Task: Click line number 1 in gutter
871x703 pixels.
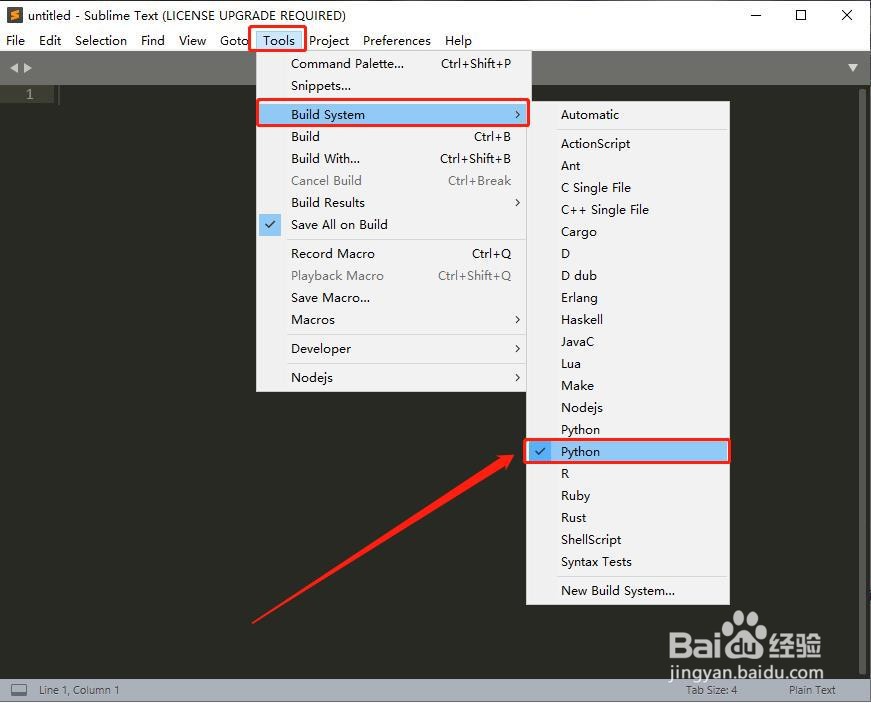Action: point(29,94)
